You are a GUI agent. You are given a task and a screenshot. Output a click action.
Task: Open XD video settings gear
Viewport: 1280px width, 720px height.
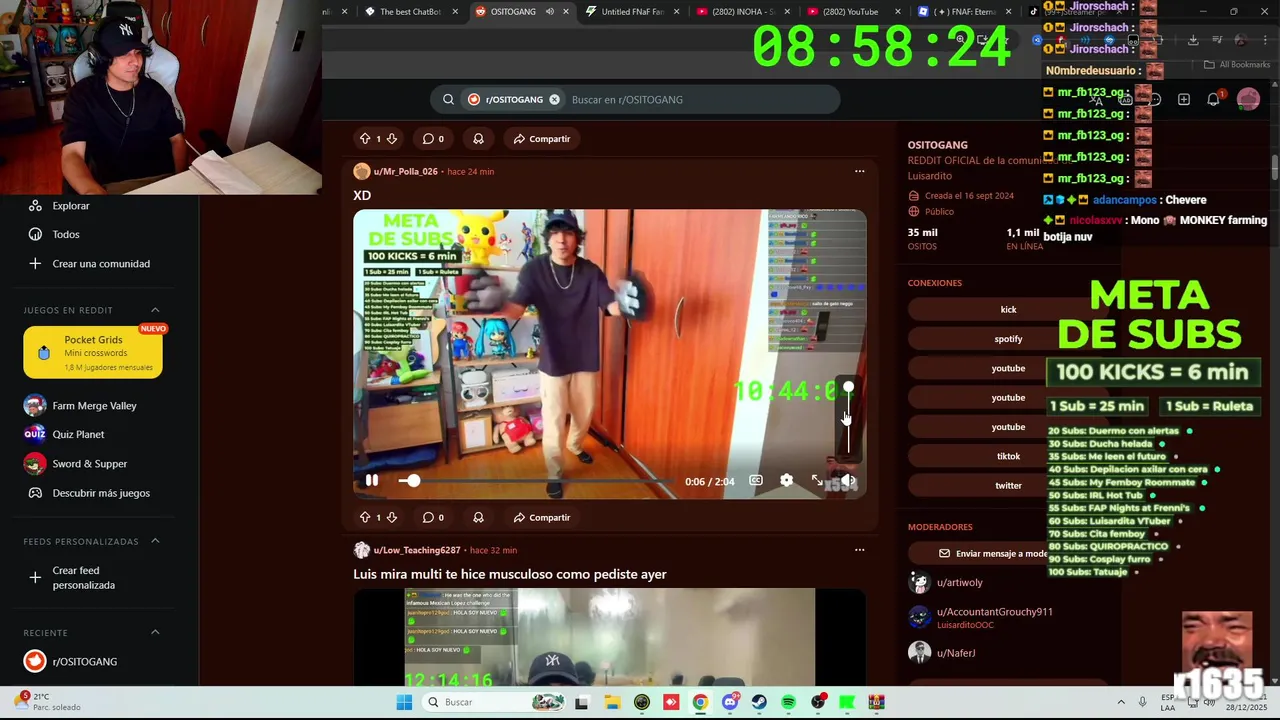[x=787, y=481]
